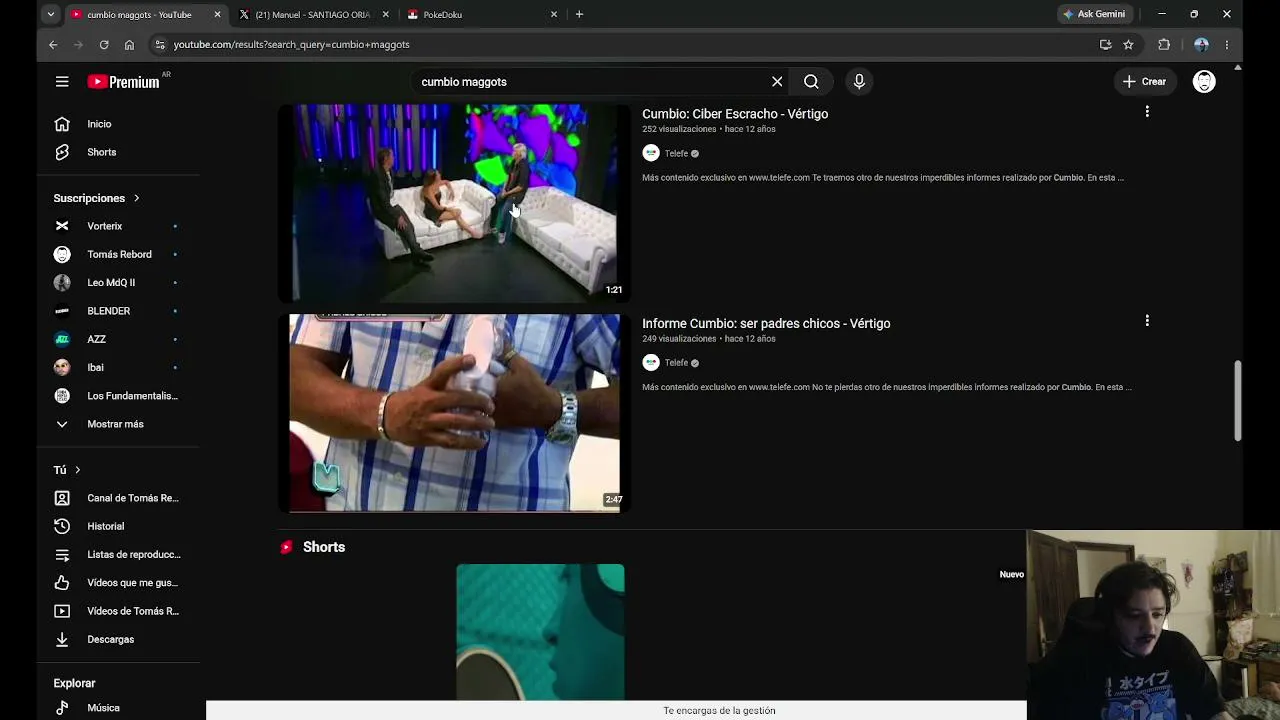Expand the Tú section
The height and width of the screenshot is (720, 1280).
67,470
